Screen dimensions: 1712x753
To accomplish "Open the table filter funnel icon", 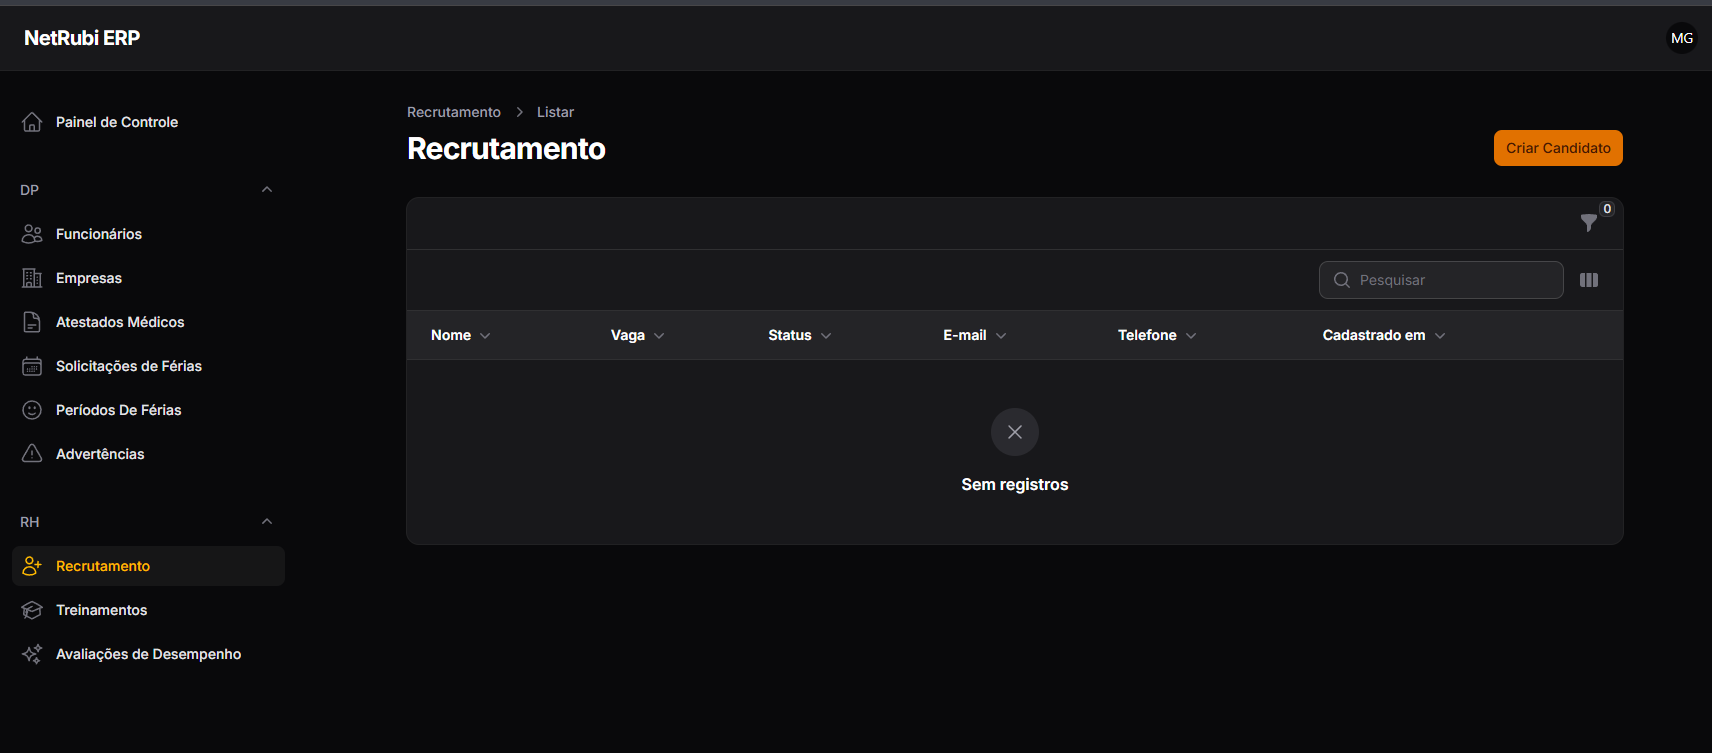I will [1588, 223].
